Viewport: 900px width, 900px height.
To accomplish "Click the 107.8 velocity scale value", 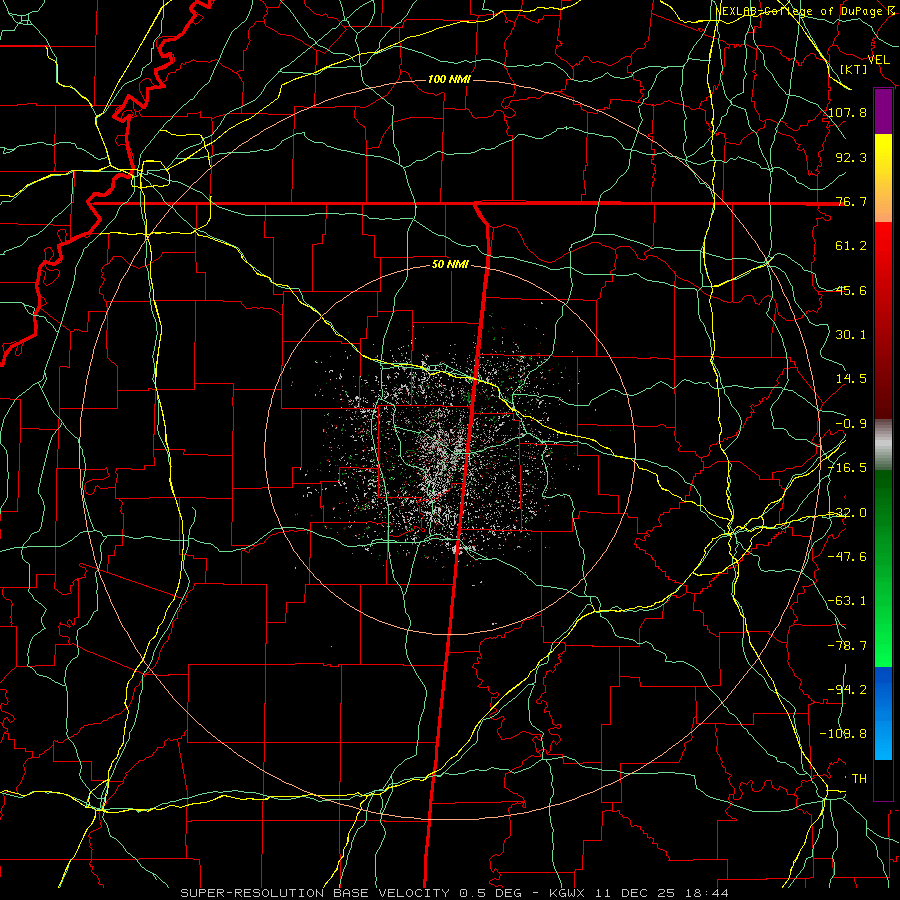I will (848, 112).
